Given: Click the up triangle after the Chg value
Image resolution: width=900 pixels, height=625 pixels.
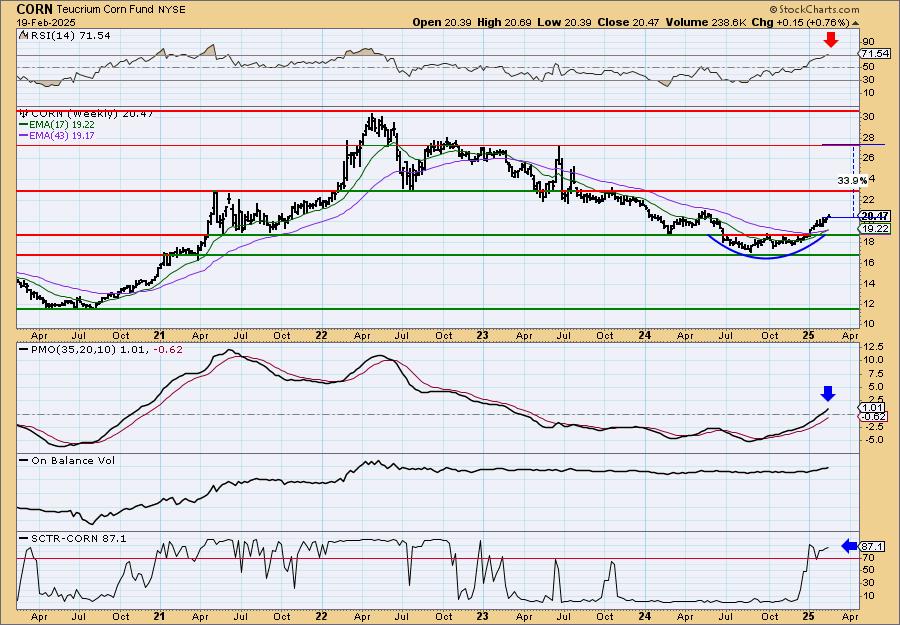Looking at the screenshot, I should [856, 23].
